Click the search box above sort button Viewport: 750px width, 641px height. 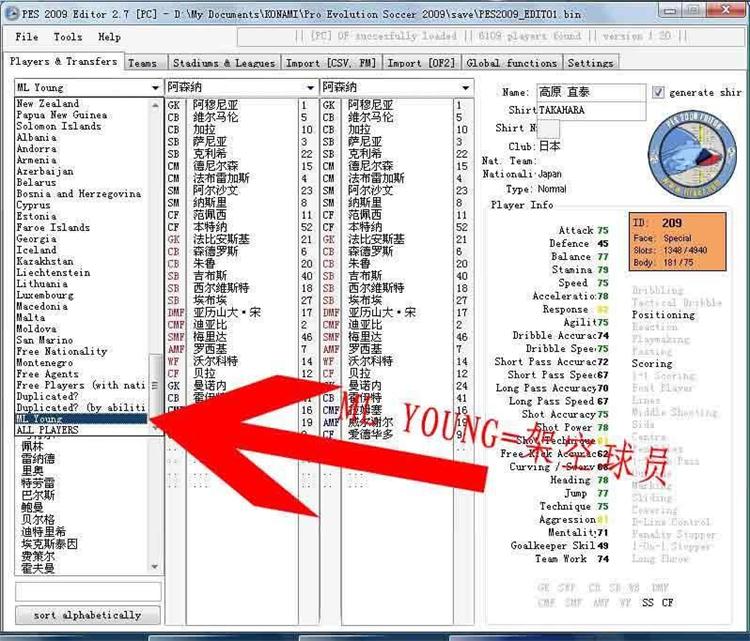(87, 592)
